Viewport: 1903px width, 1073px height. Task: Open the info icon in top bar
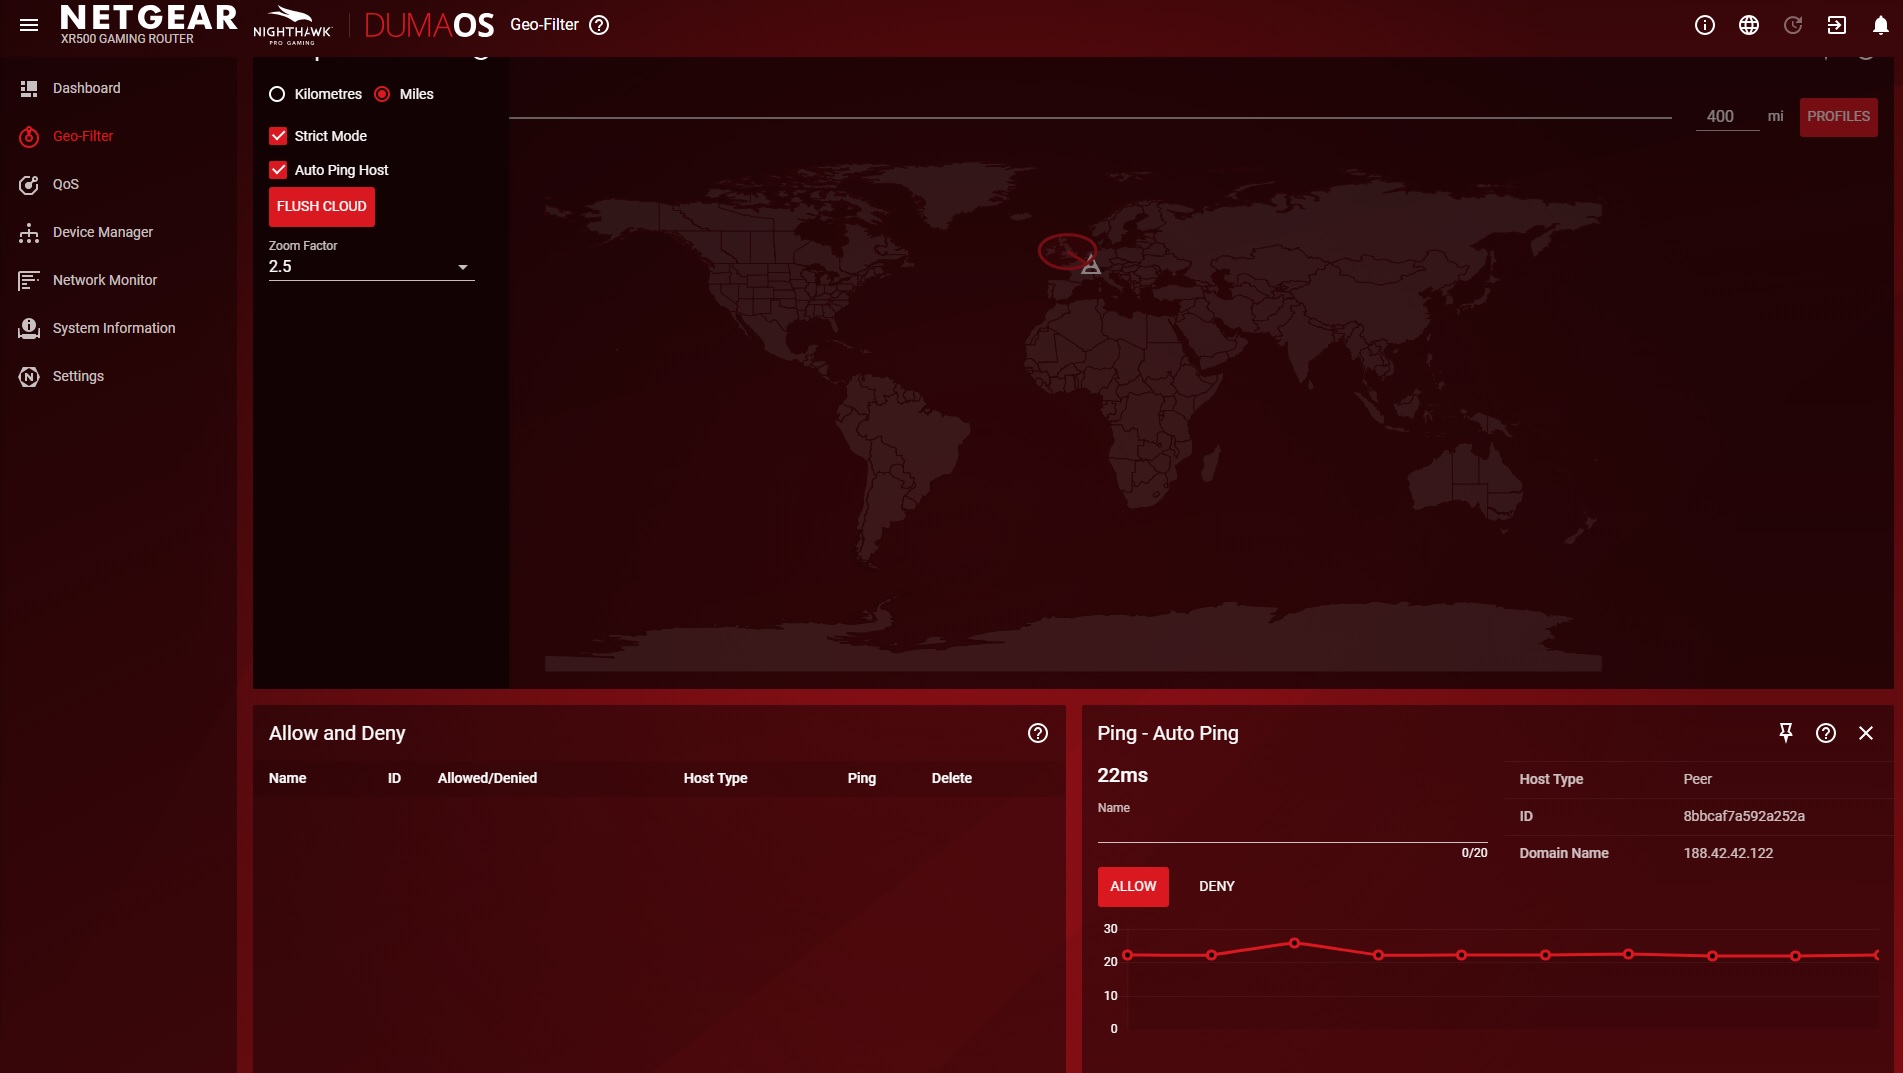pos(1705,25)
